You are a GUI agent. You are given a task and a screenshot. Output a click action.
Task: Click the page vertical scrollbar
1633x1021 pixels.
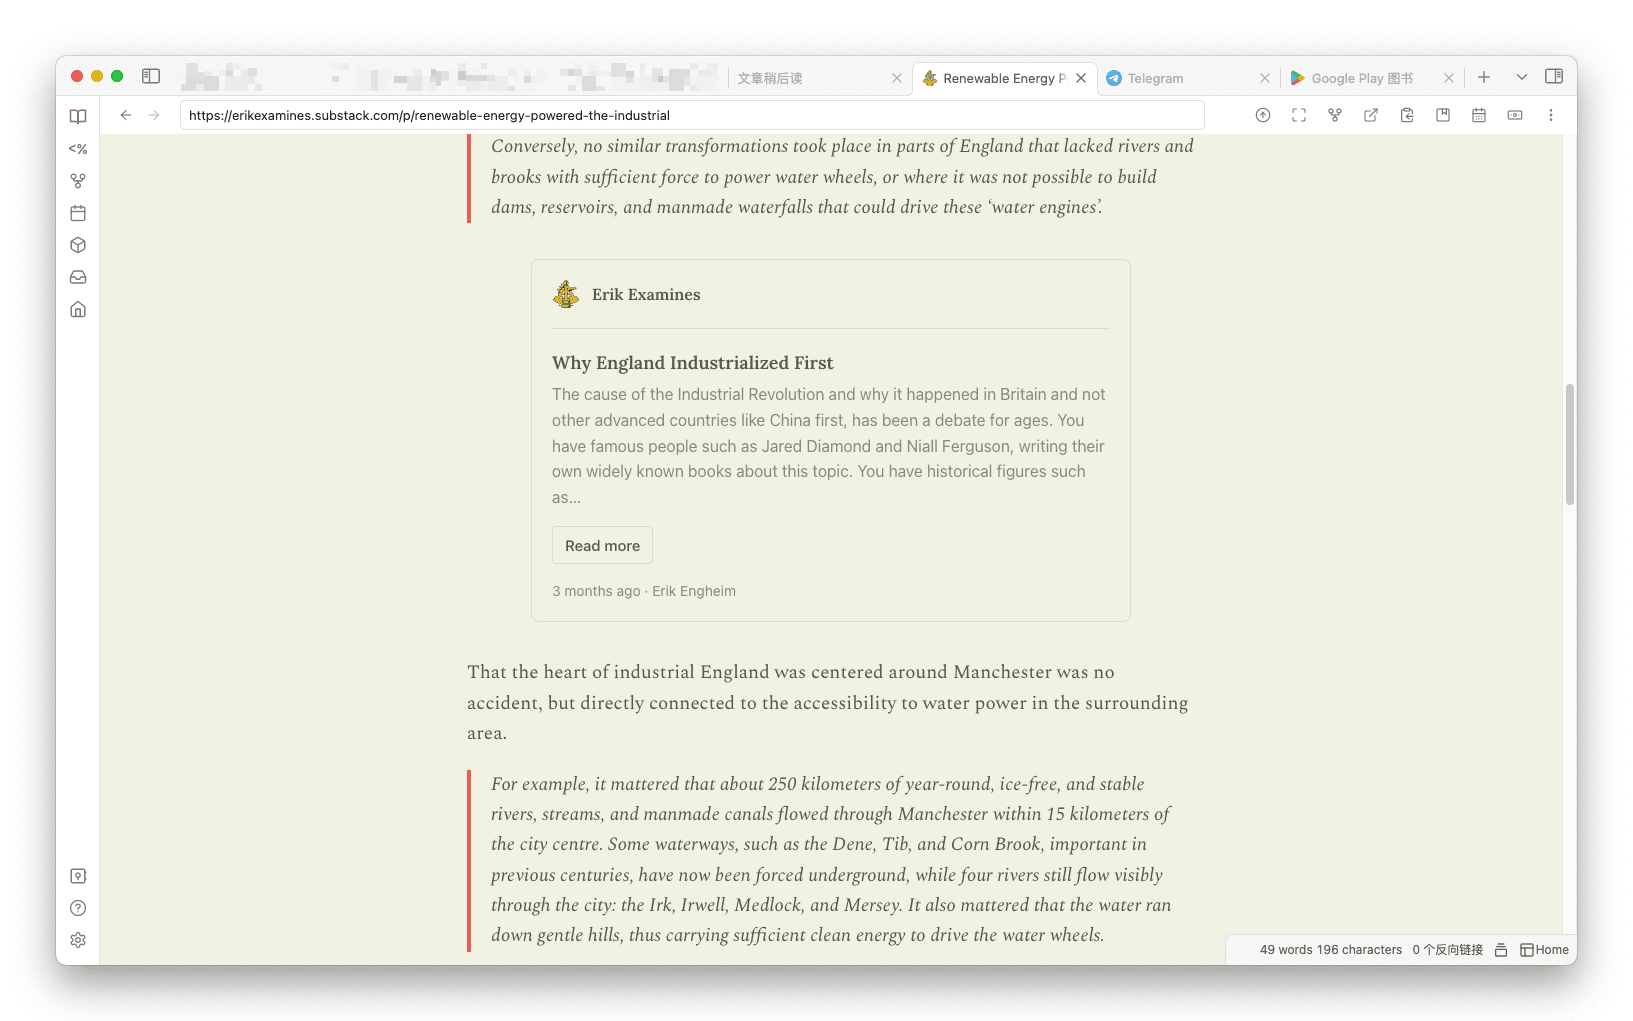tap(1570, 444)
